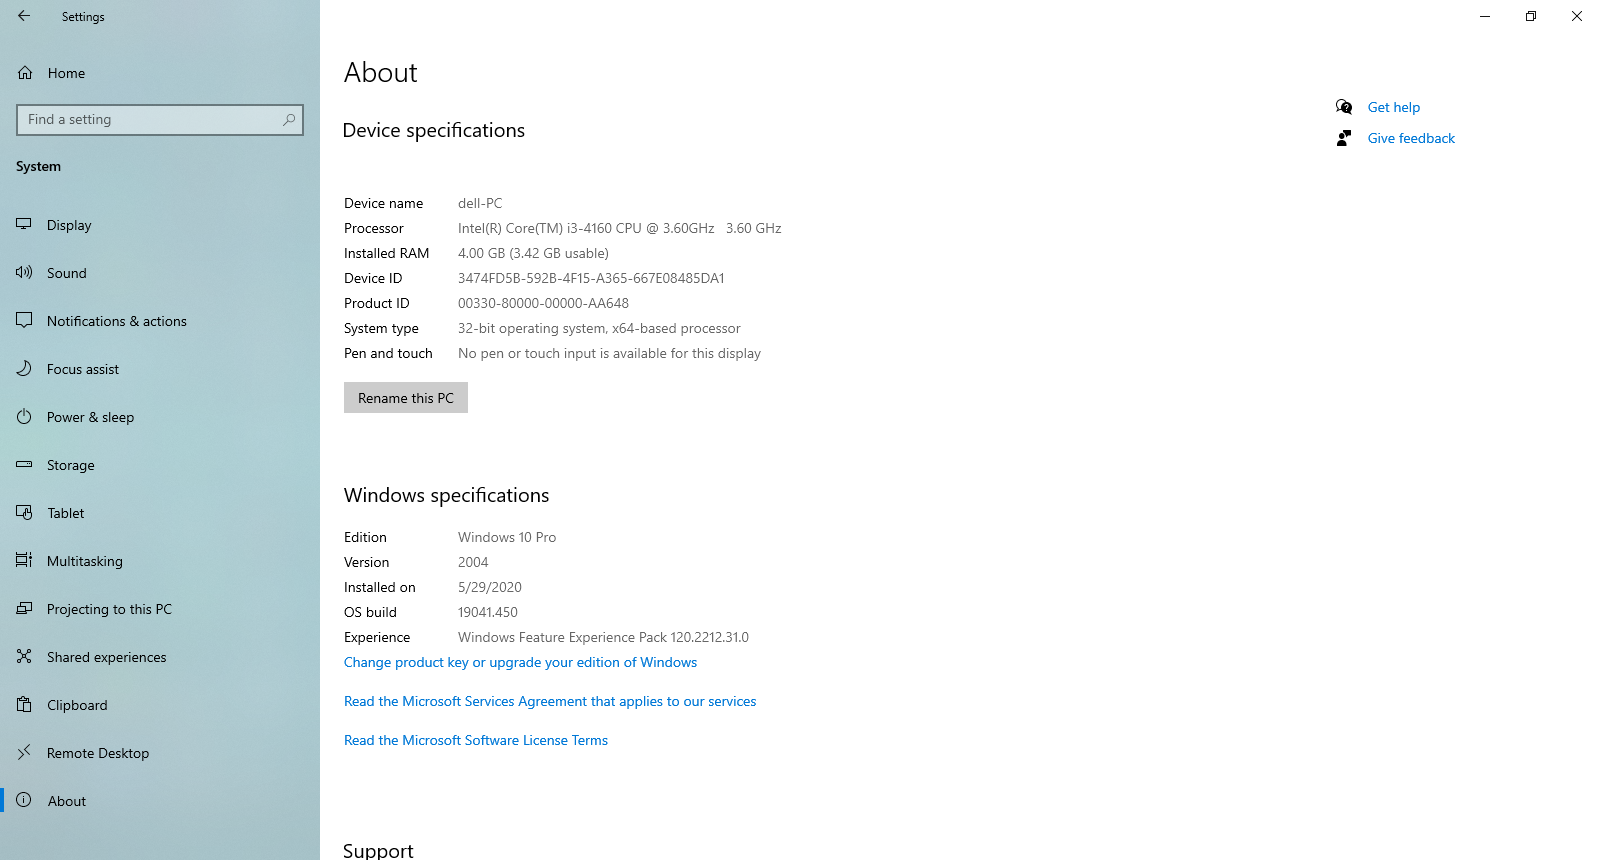Minimize the Settings window
Image resolution: width=1600 pixels, height=860 pixels.
click(1485, 16)
